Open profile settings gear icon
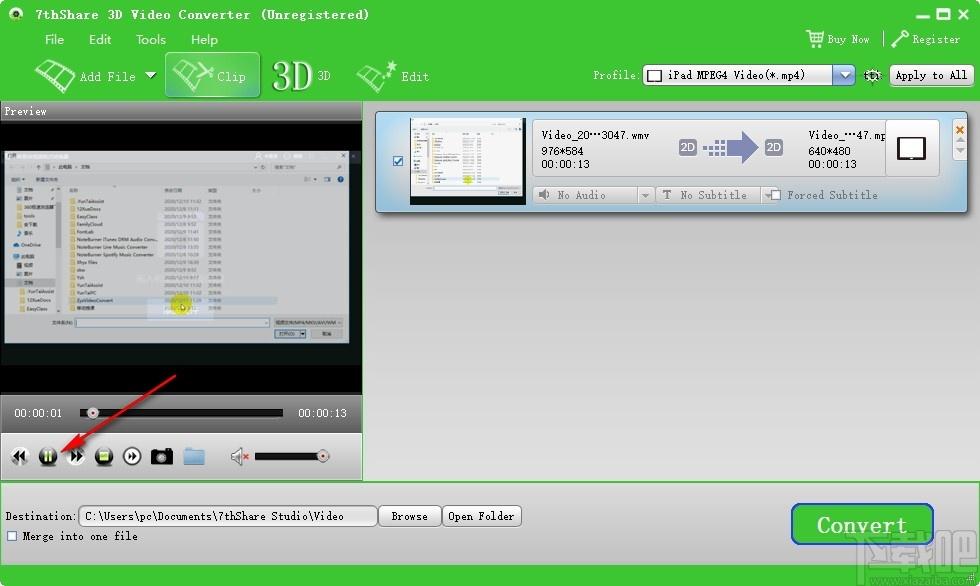 click(872, 76)
